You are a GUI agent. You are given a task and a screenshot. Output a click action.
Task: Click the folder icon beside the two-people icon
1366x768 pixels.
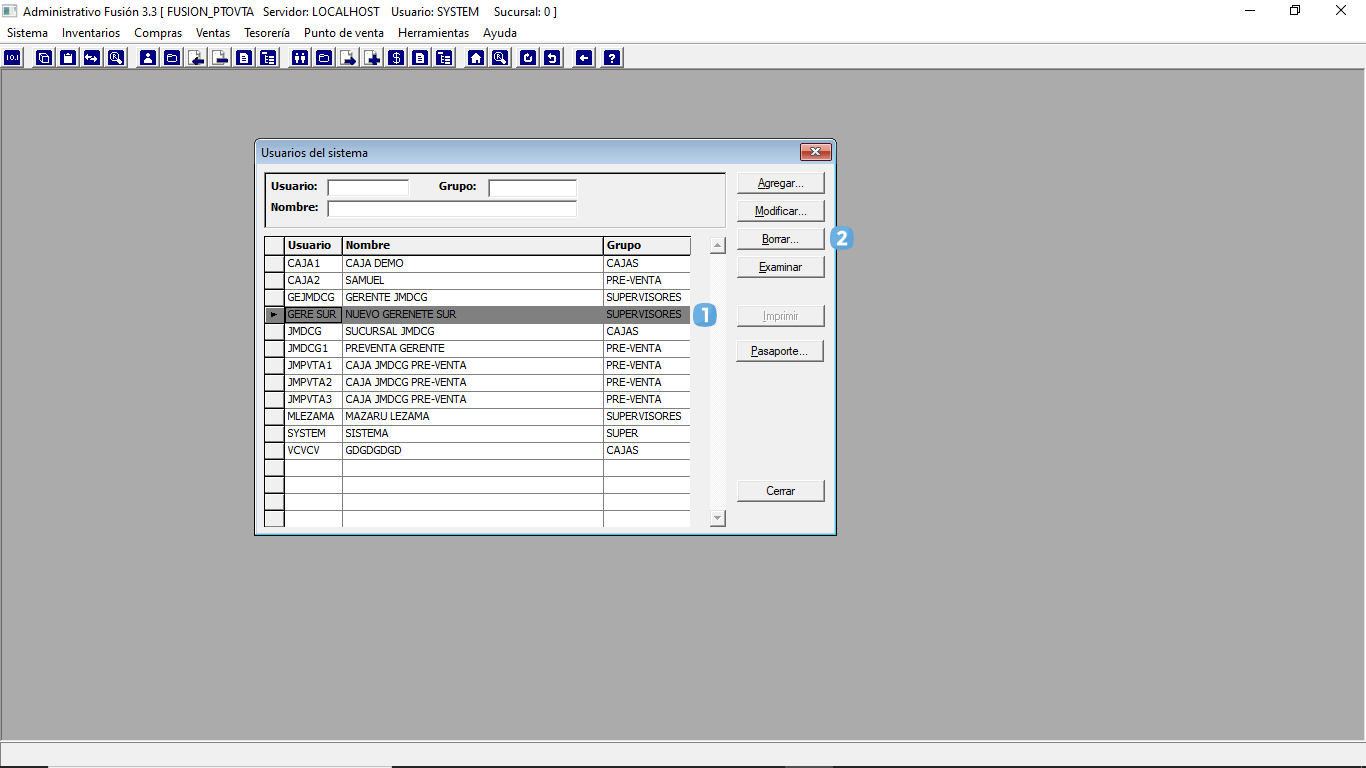tap(324, 57)
